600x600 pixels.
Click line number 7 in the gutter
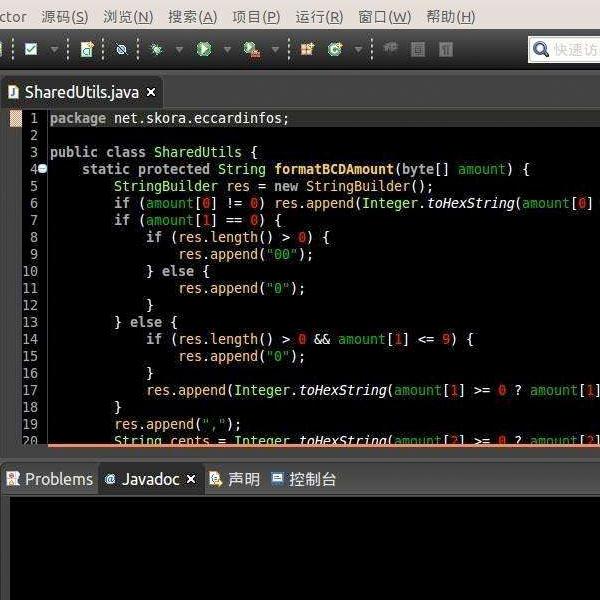[34, 220]
